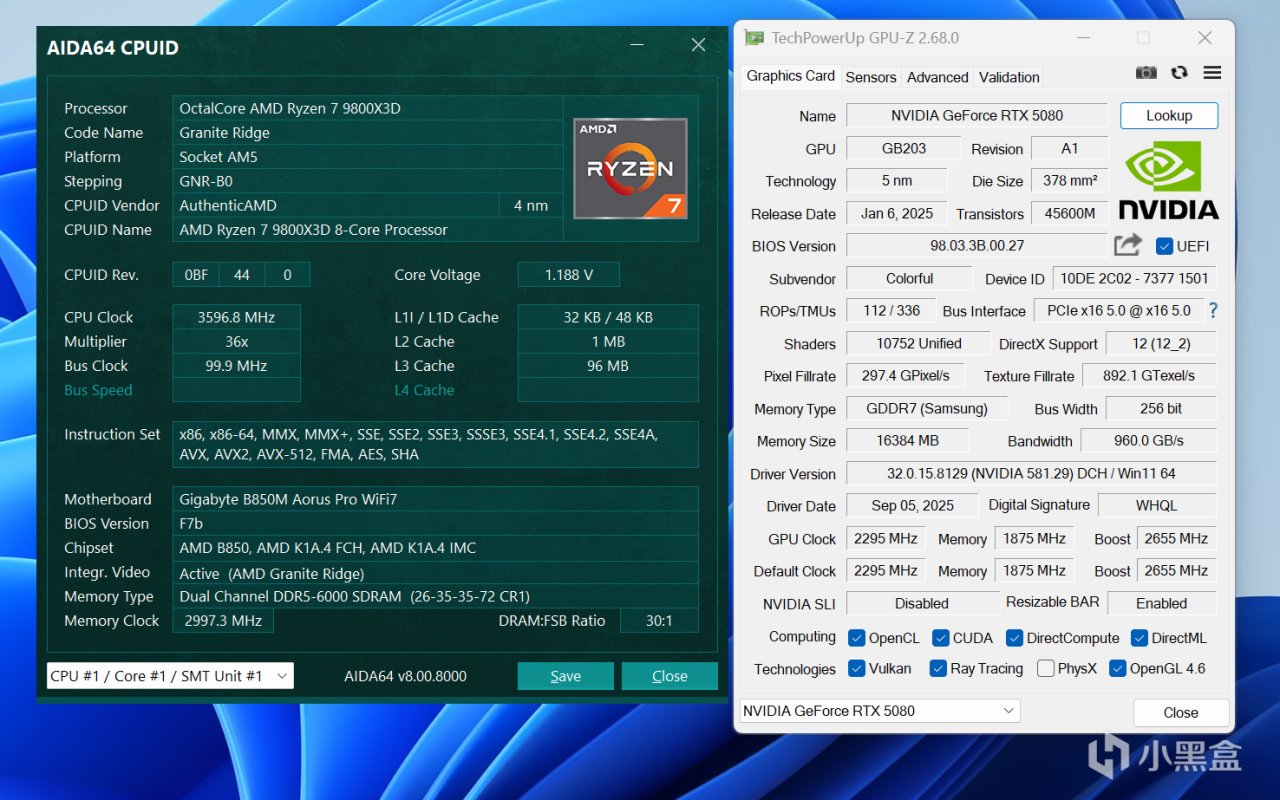Toggle the DirectCompute checkbox

click(1014, 638)
